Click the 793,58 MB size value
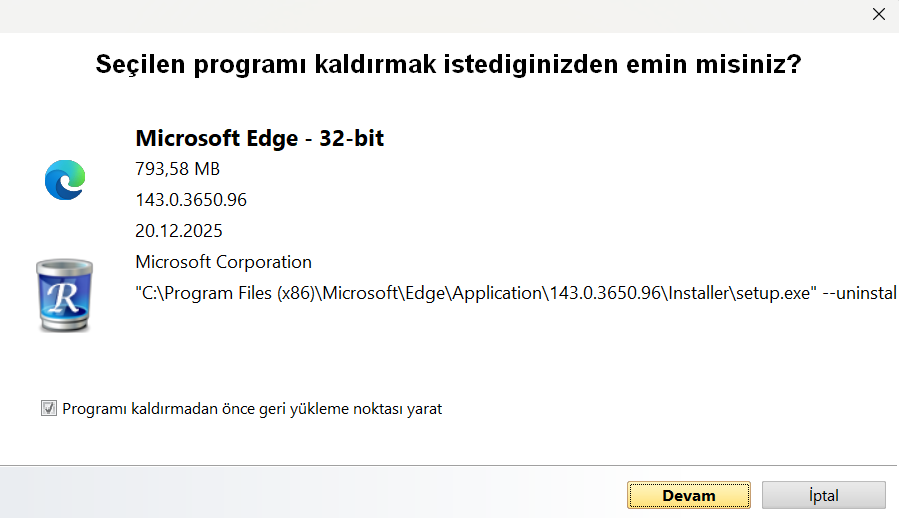 177,168
